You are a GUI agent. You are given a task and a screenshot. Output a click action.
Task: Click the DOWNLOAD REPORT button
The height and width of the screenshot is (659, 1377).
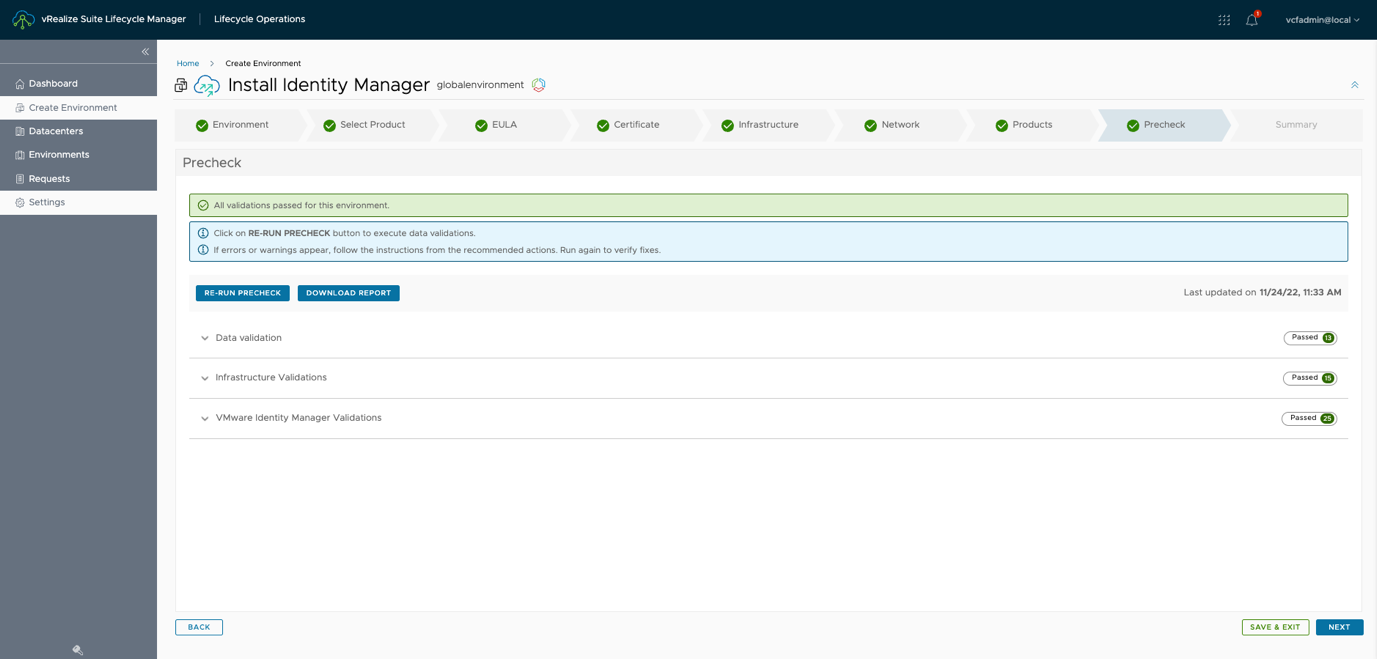click(349, 293)
